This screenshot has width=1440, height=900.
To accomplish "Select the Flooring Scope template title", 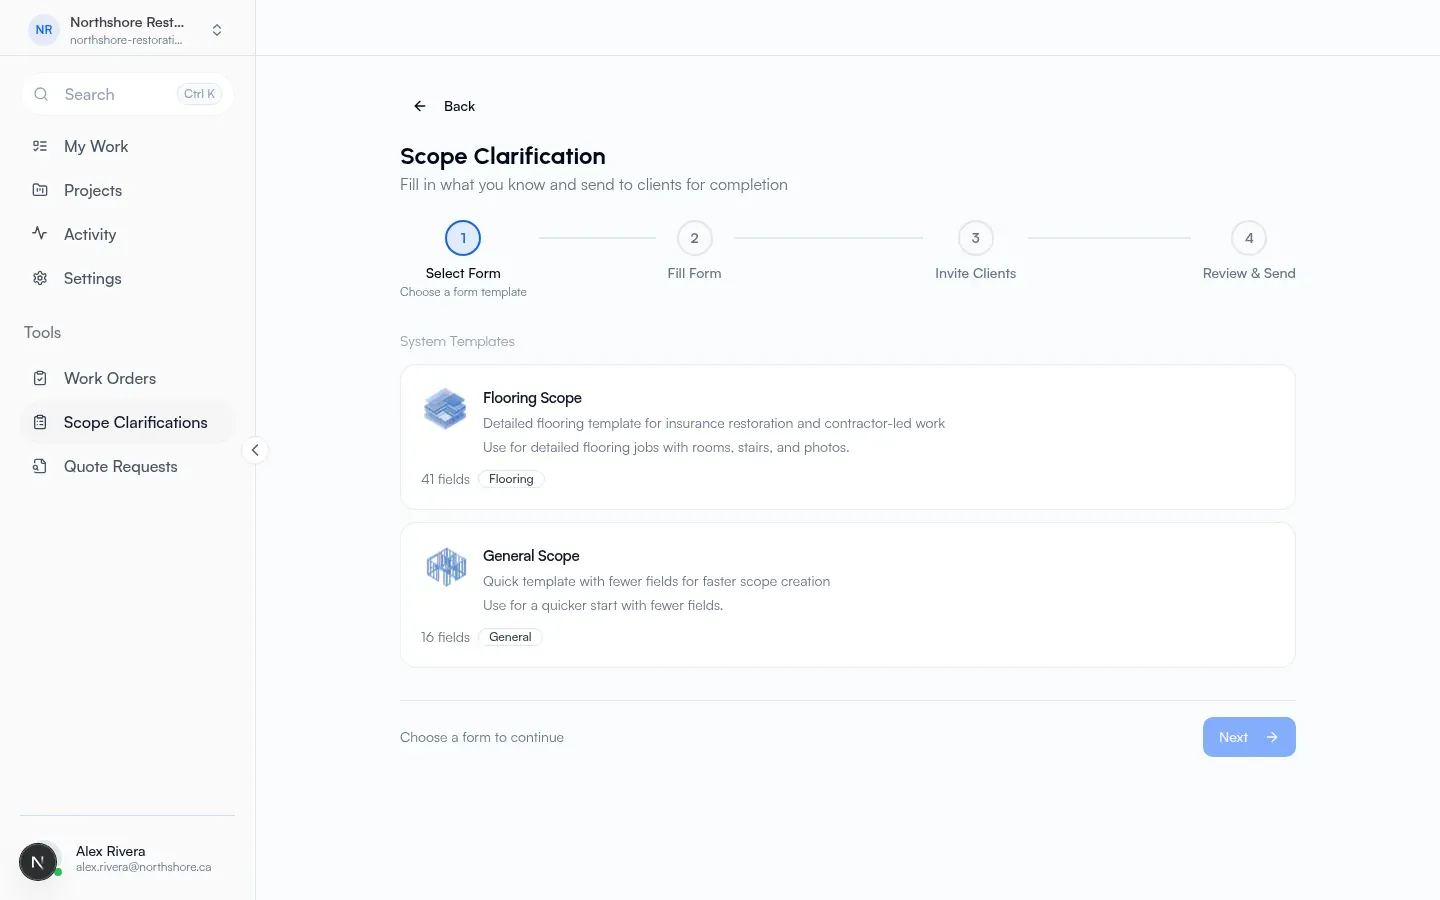I will [532, 398].
